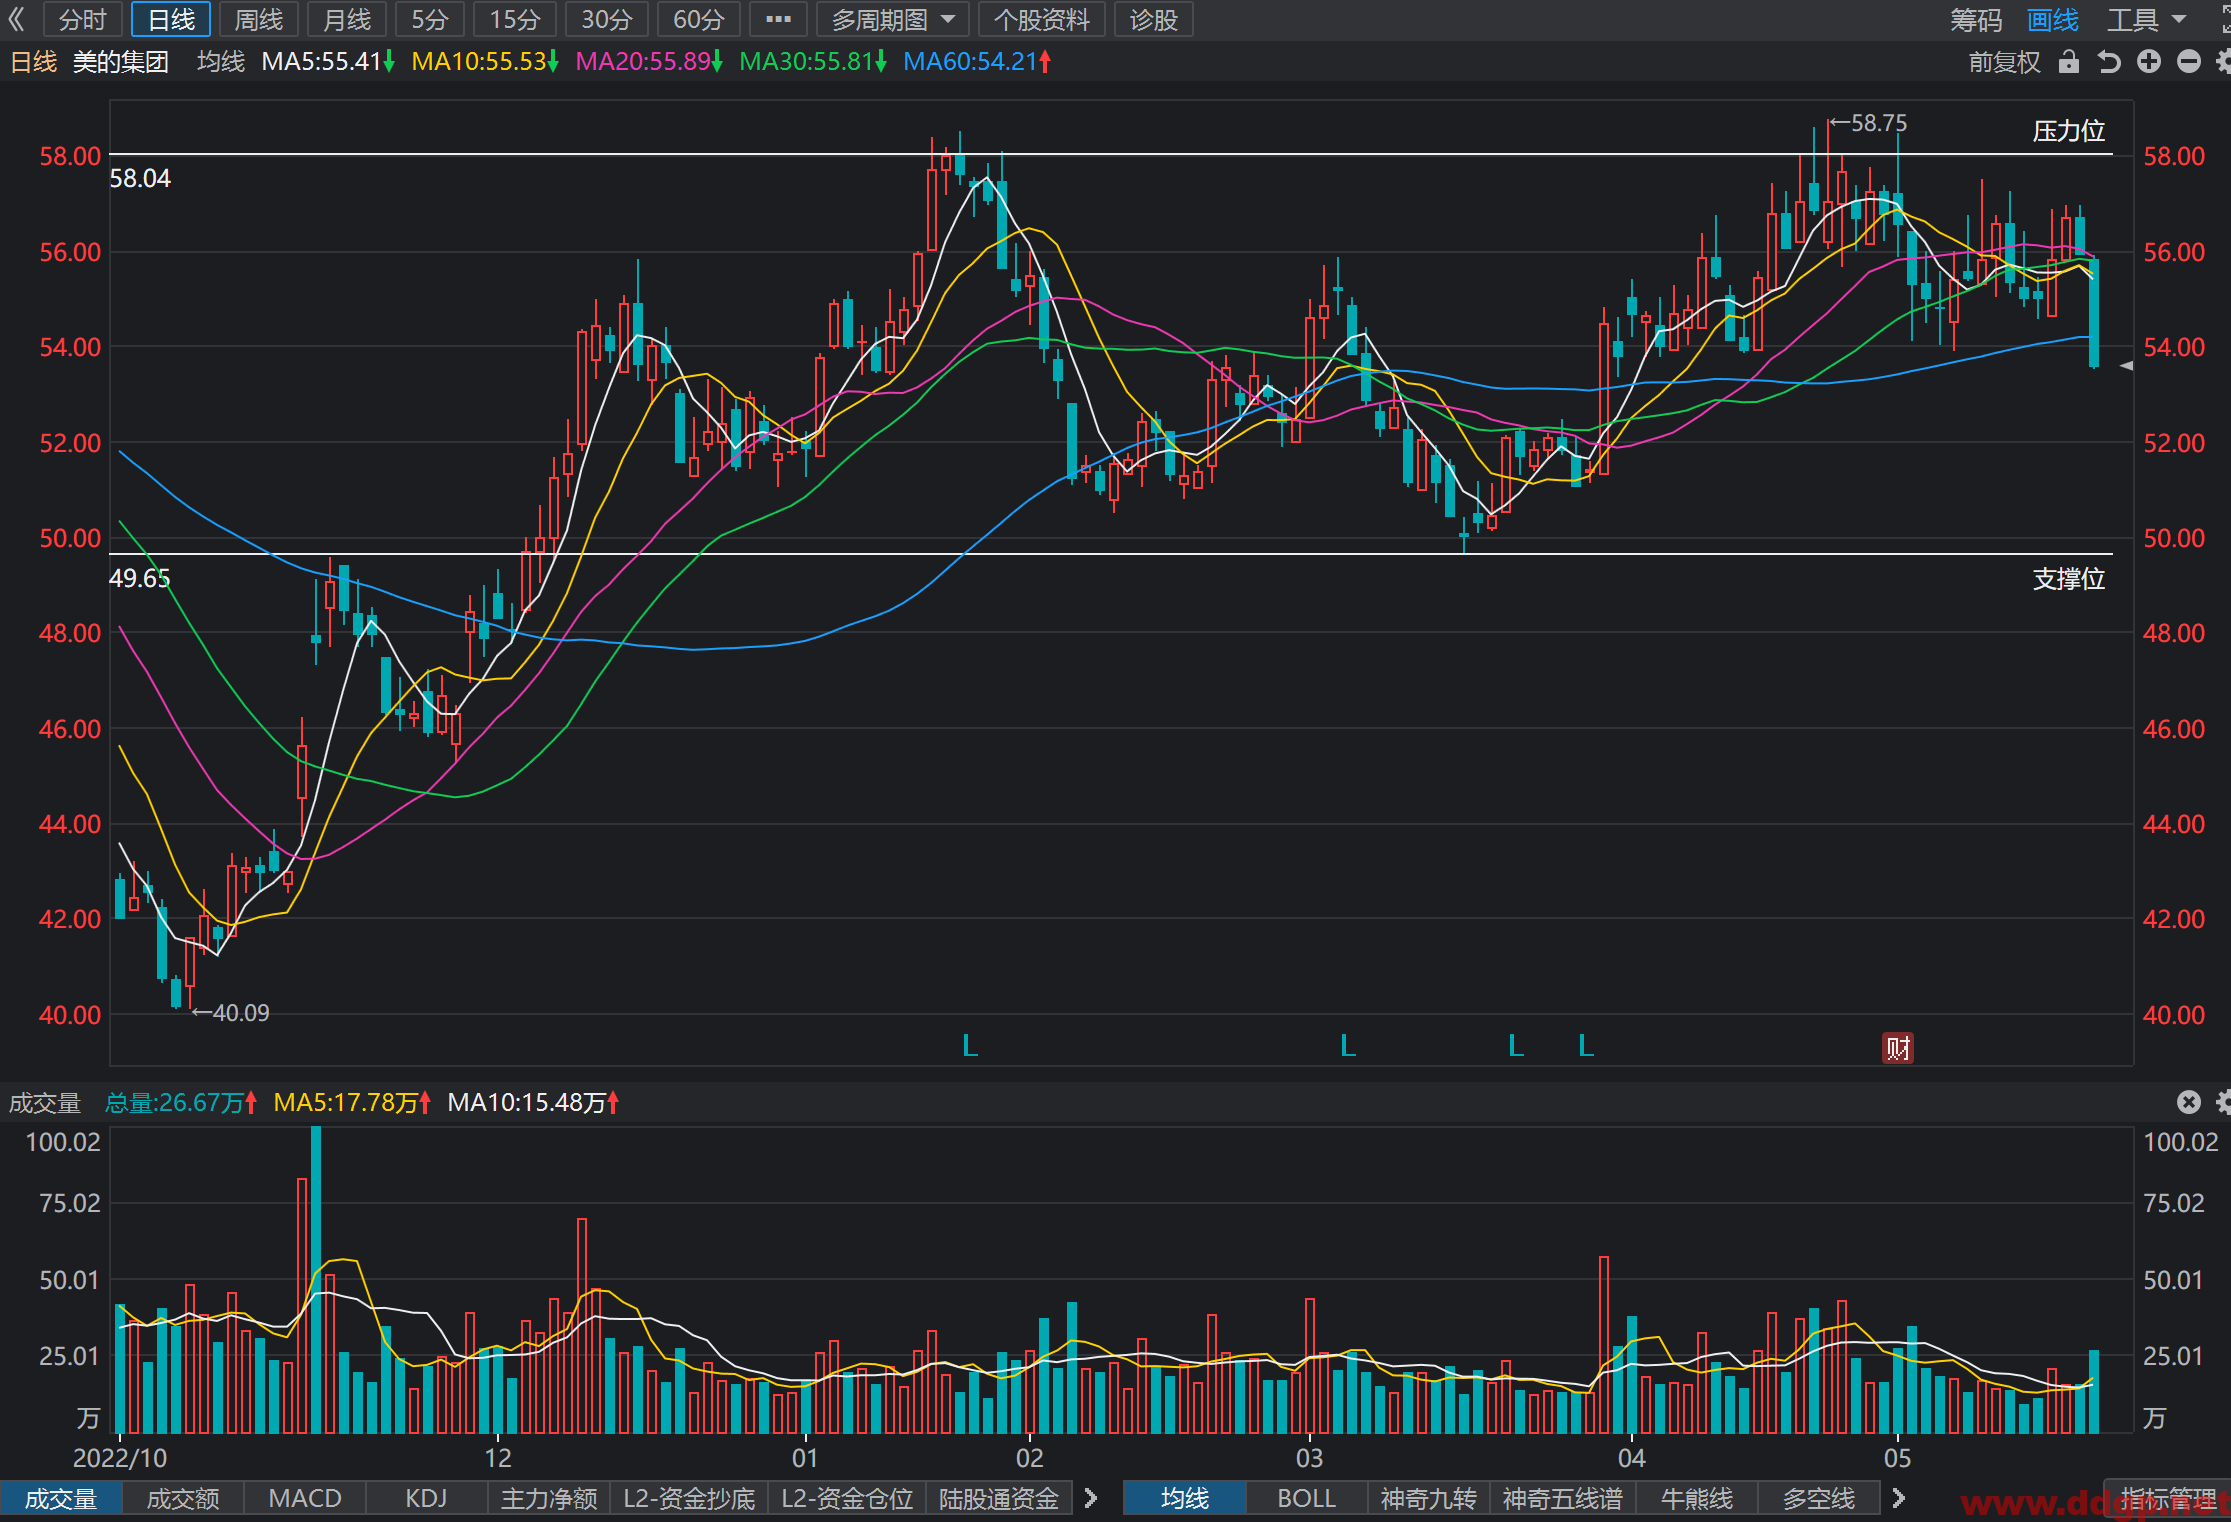Toggle the 画线 drawing mode
2231x1522 pixels.
[2052, 19]
